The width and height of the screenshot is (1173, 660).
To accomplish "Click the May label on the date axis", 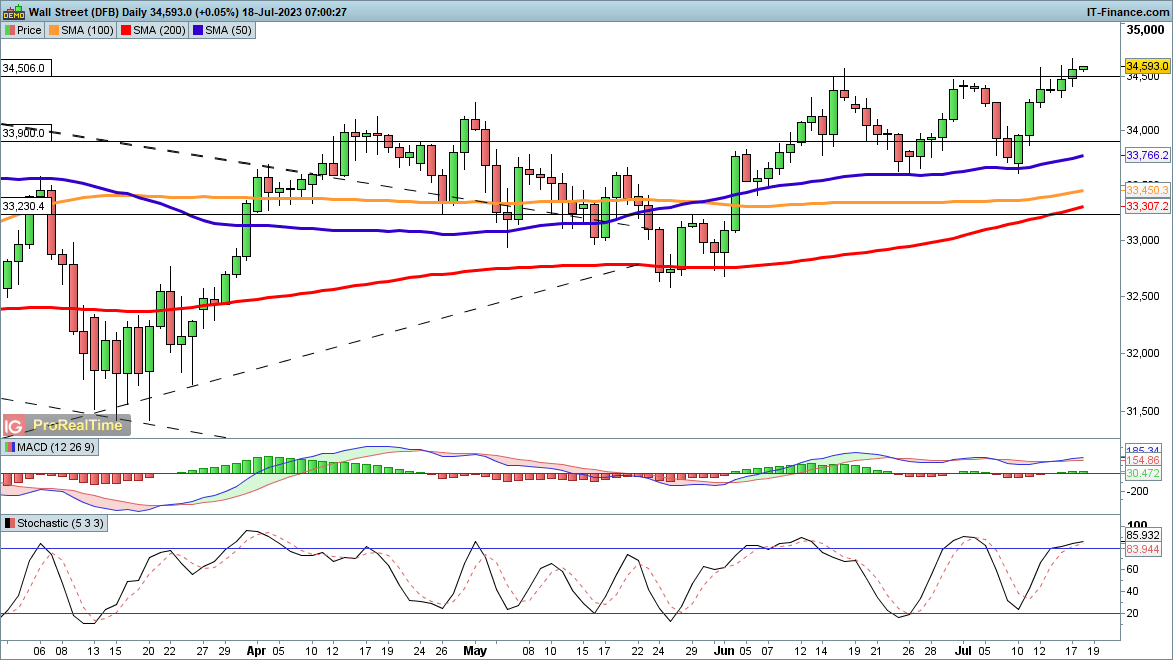I will (x=475, y=651).
